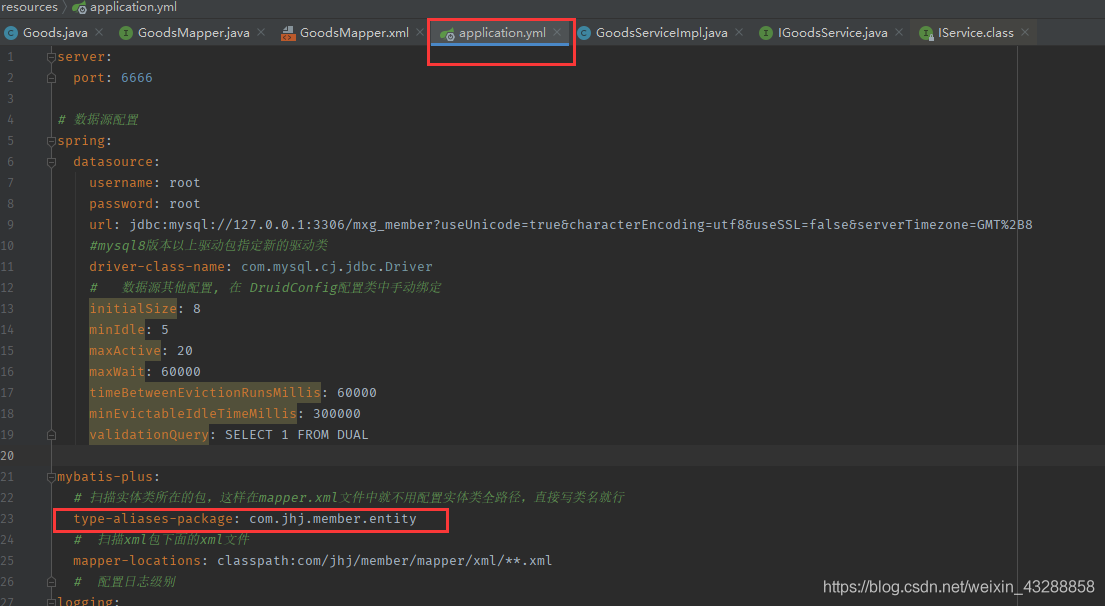This screenshot has height=606, width=1105.
Task: Click the IService.class locked file icon
Action: 927,33
